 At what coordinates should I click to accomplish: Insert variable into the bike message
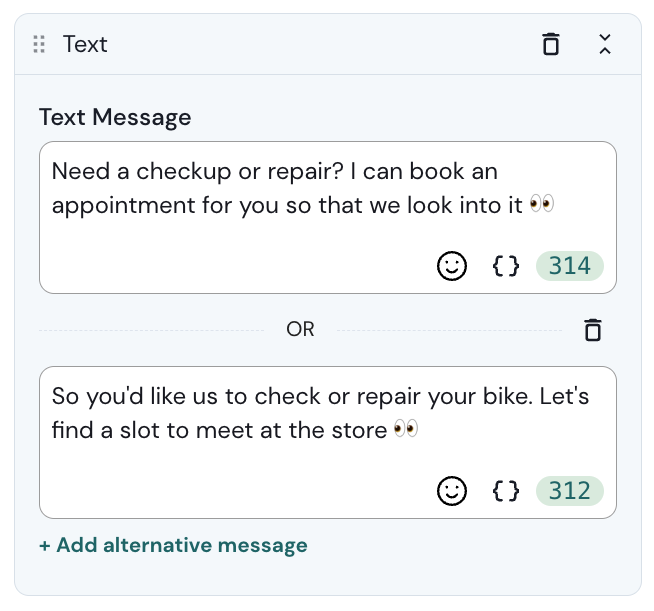coord(506,491)
